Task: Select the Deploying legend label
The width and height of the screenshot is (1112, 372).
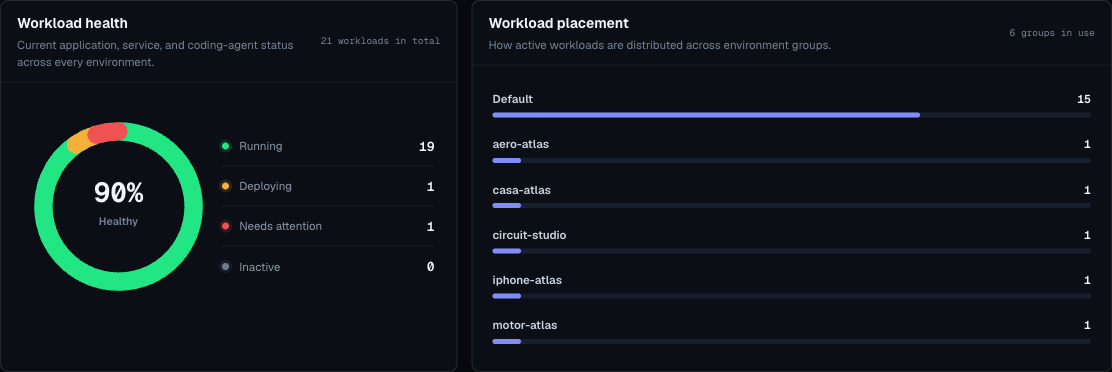Action: [x=265, y=186]
